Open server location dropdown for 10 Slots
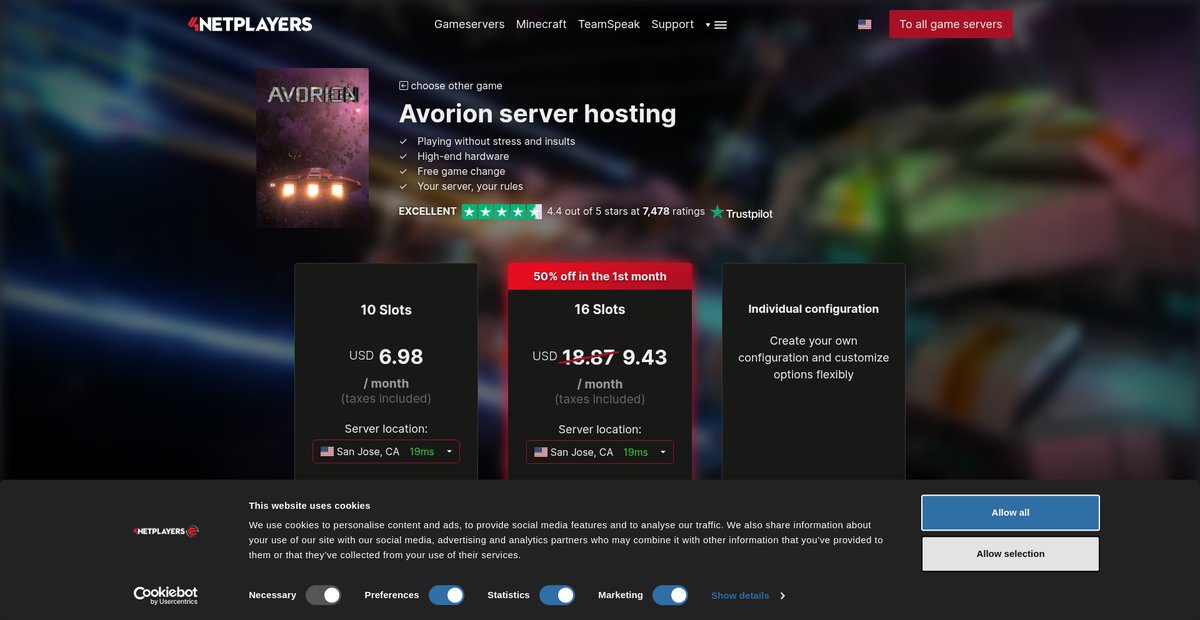The image size is (1200, 620). point(386,452)
